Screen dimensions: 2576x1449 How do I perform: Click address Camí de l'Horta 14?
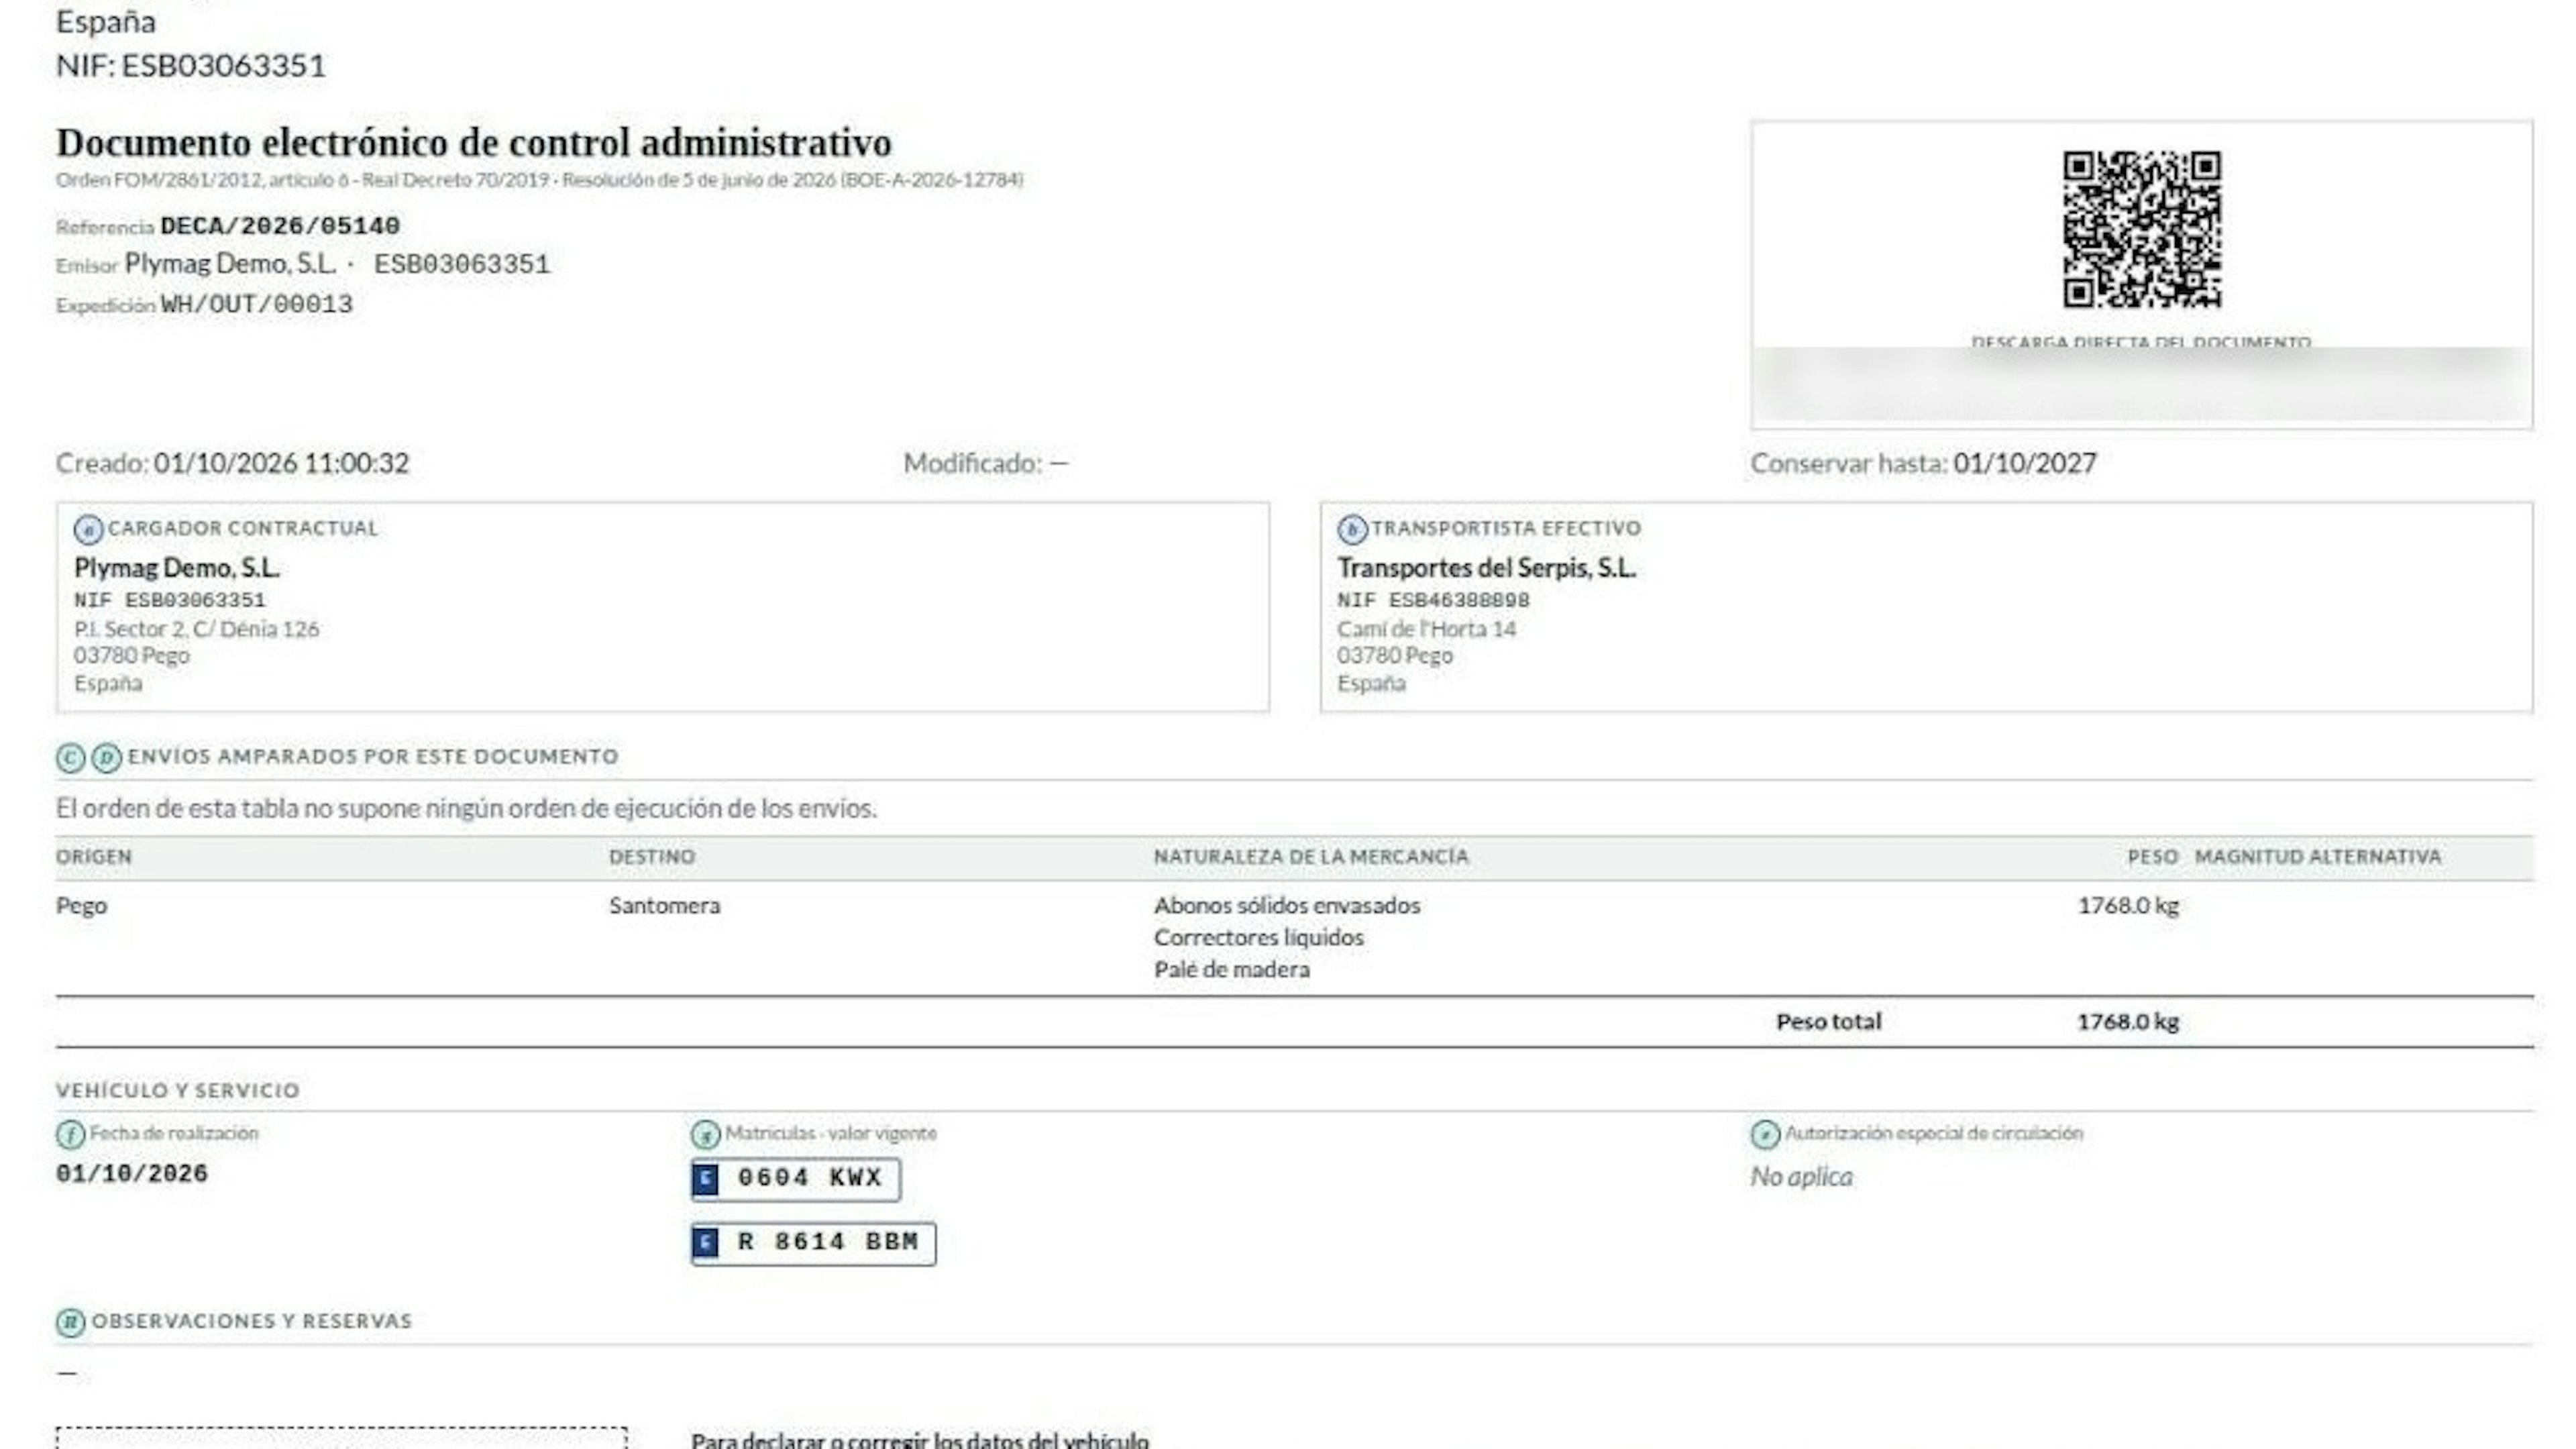click(x=1427, y=629)
